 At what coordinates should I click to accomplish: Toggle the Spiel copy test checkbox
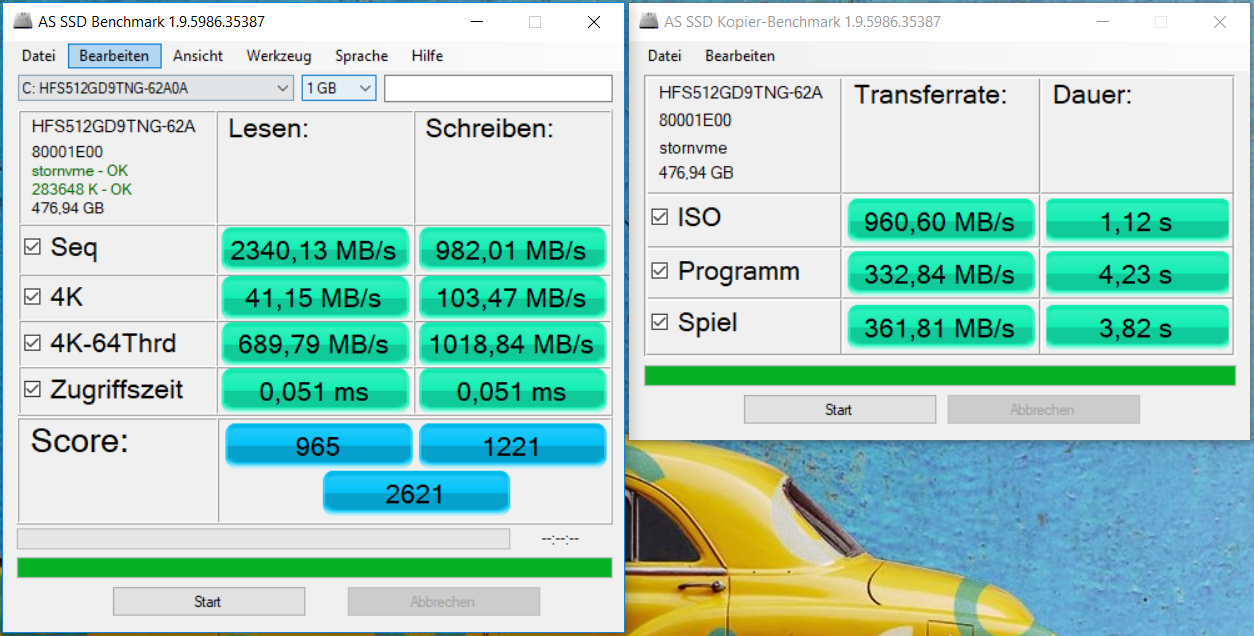pyautogui.click(x=660, y=323)
